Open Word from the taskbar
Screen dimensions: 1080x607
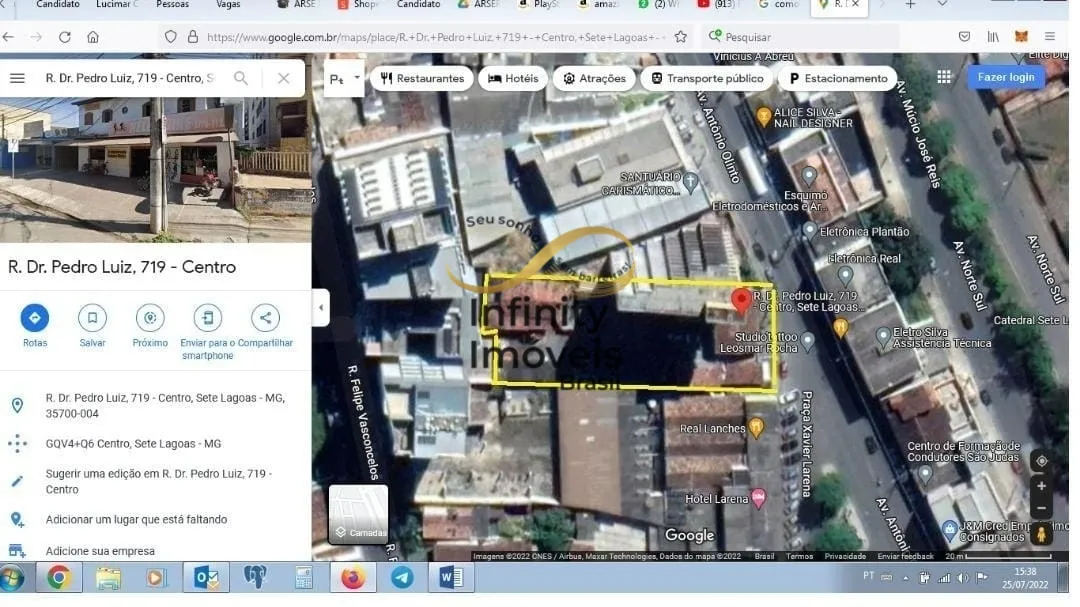click(451, 577)
